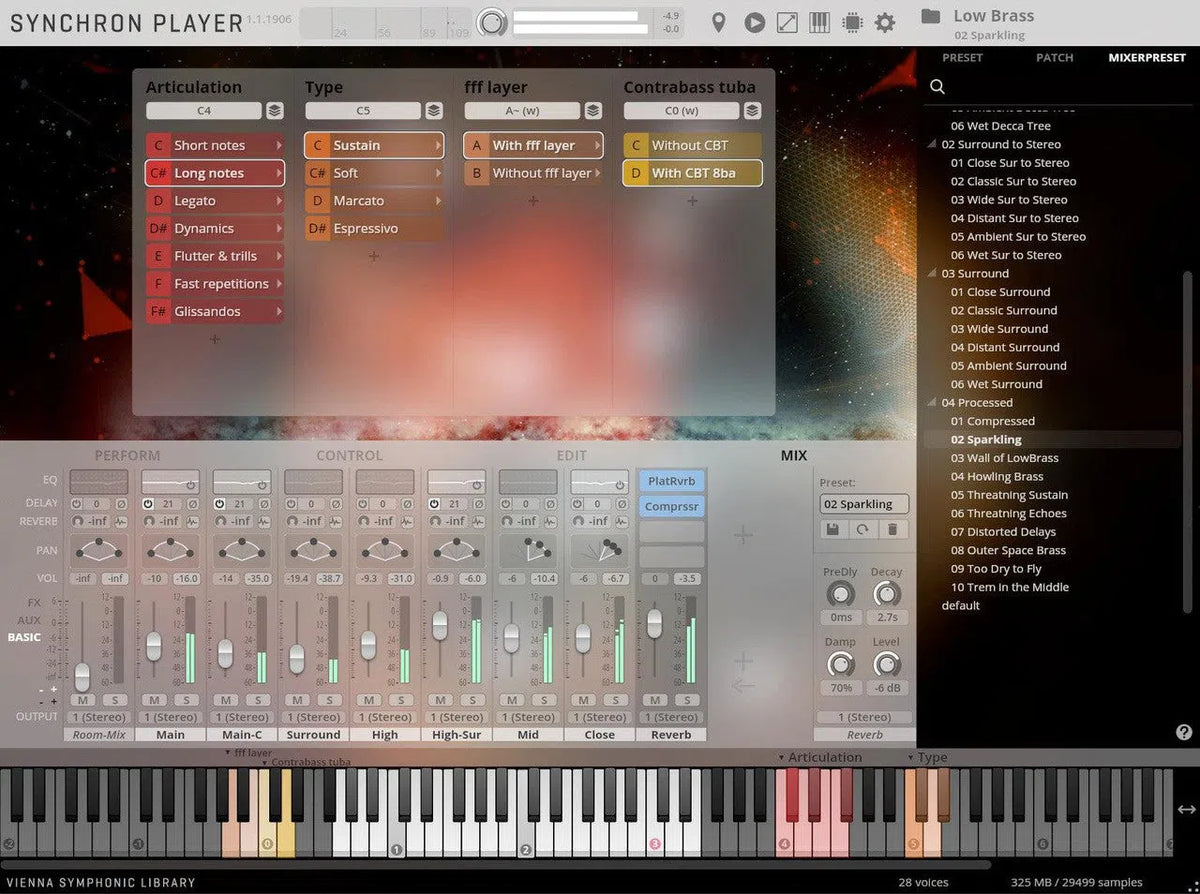Mute the Main mixer channel
Screen dimensions: 1200x894
(x=153, y=700)
